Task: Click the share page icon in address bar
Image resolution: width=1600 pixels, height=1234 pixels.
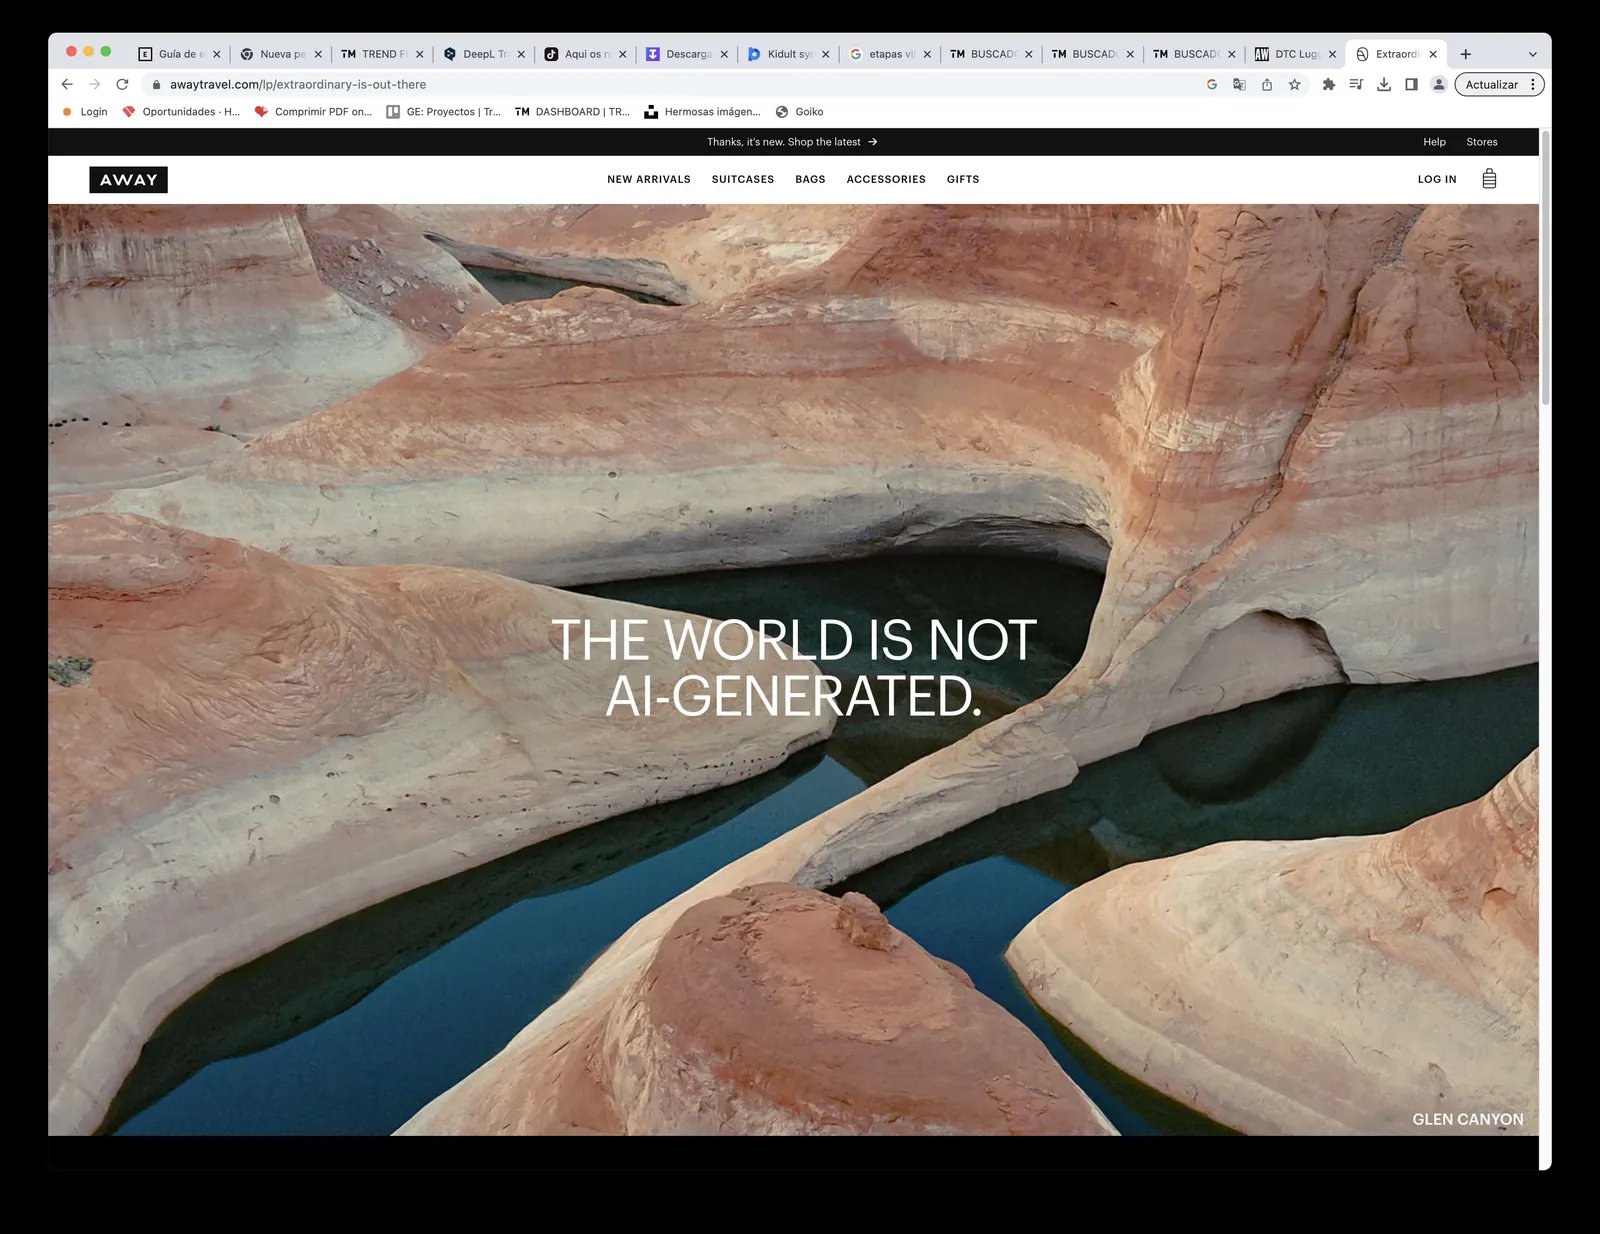Action: click(1267, 84)
